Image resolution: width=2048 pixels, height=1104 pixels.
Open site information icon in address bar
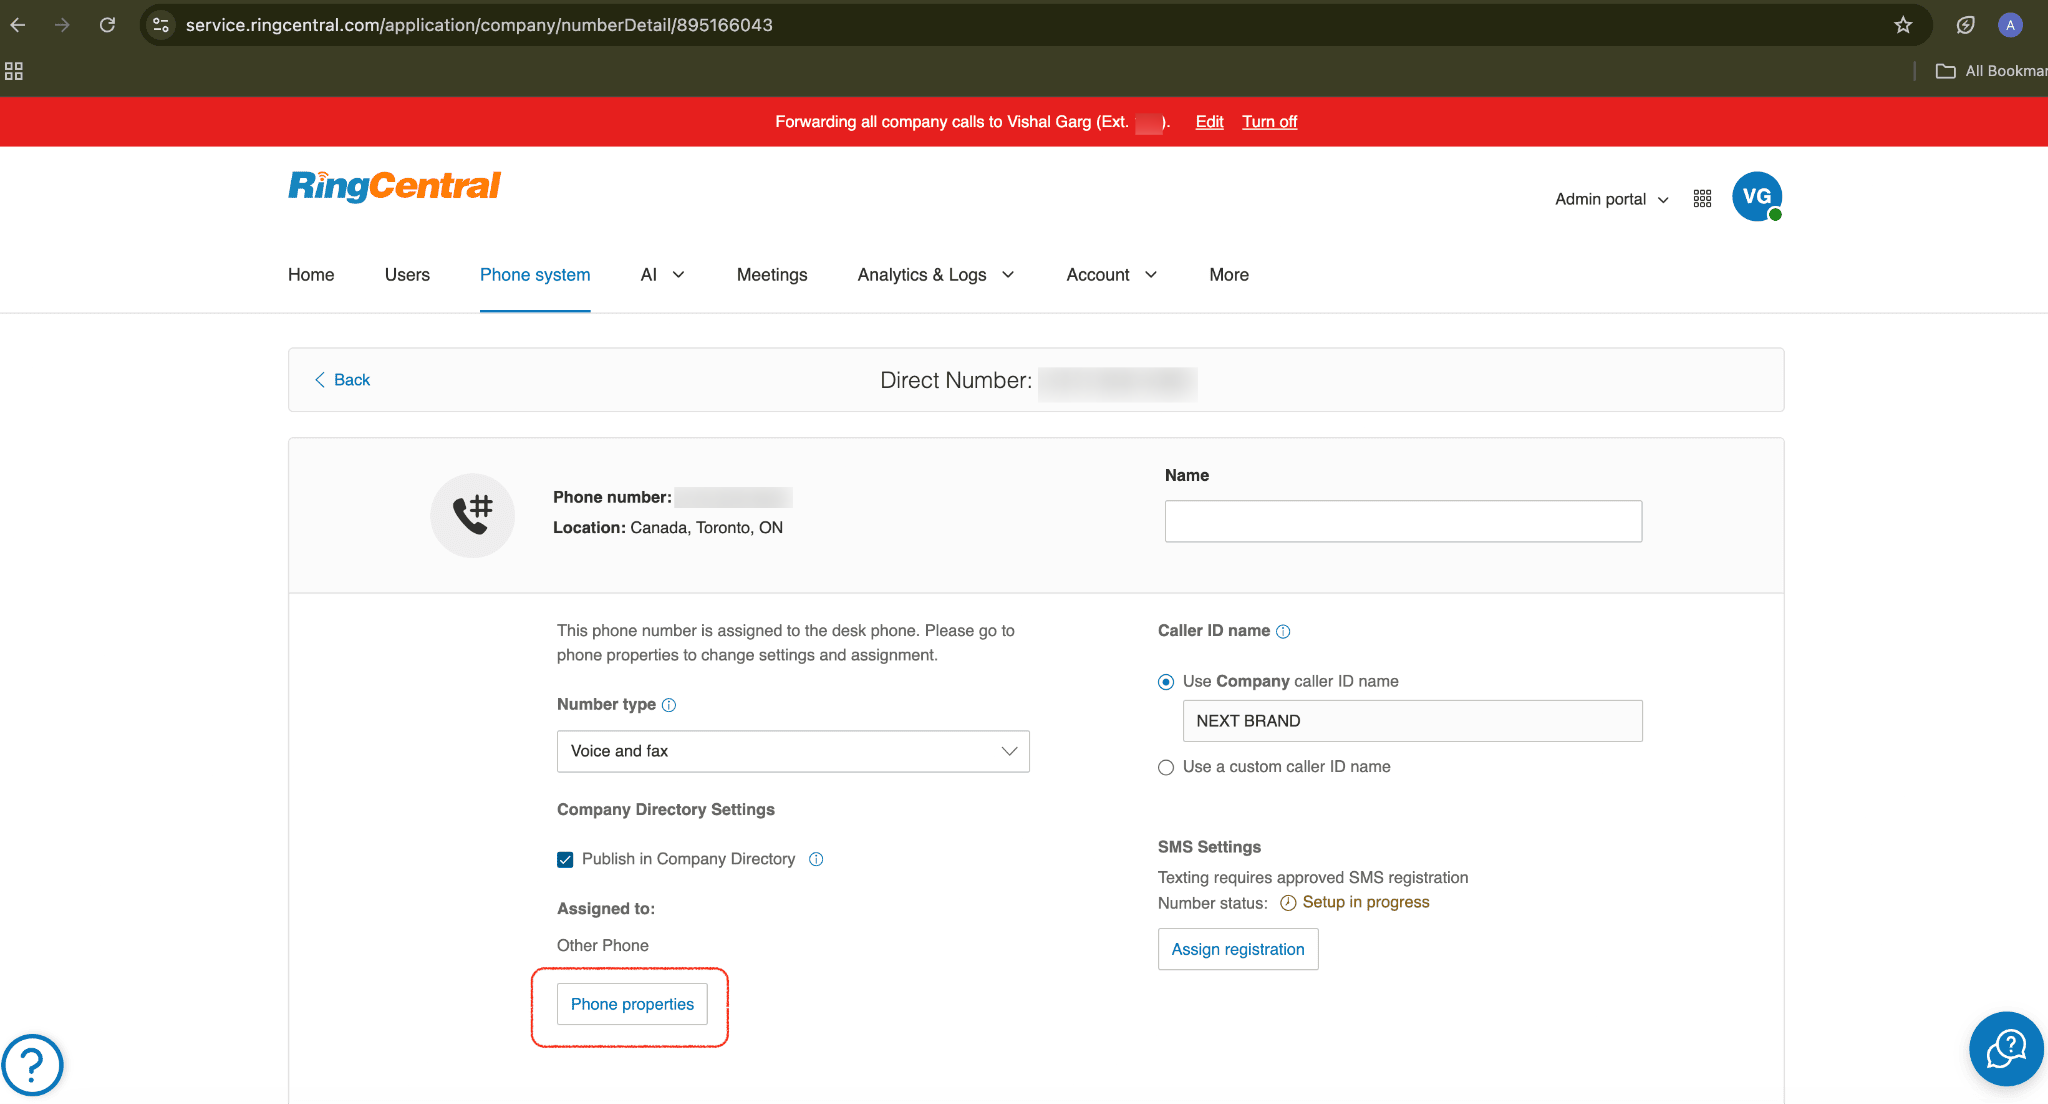161,25
